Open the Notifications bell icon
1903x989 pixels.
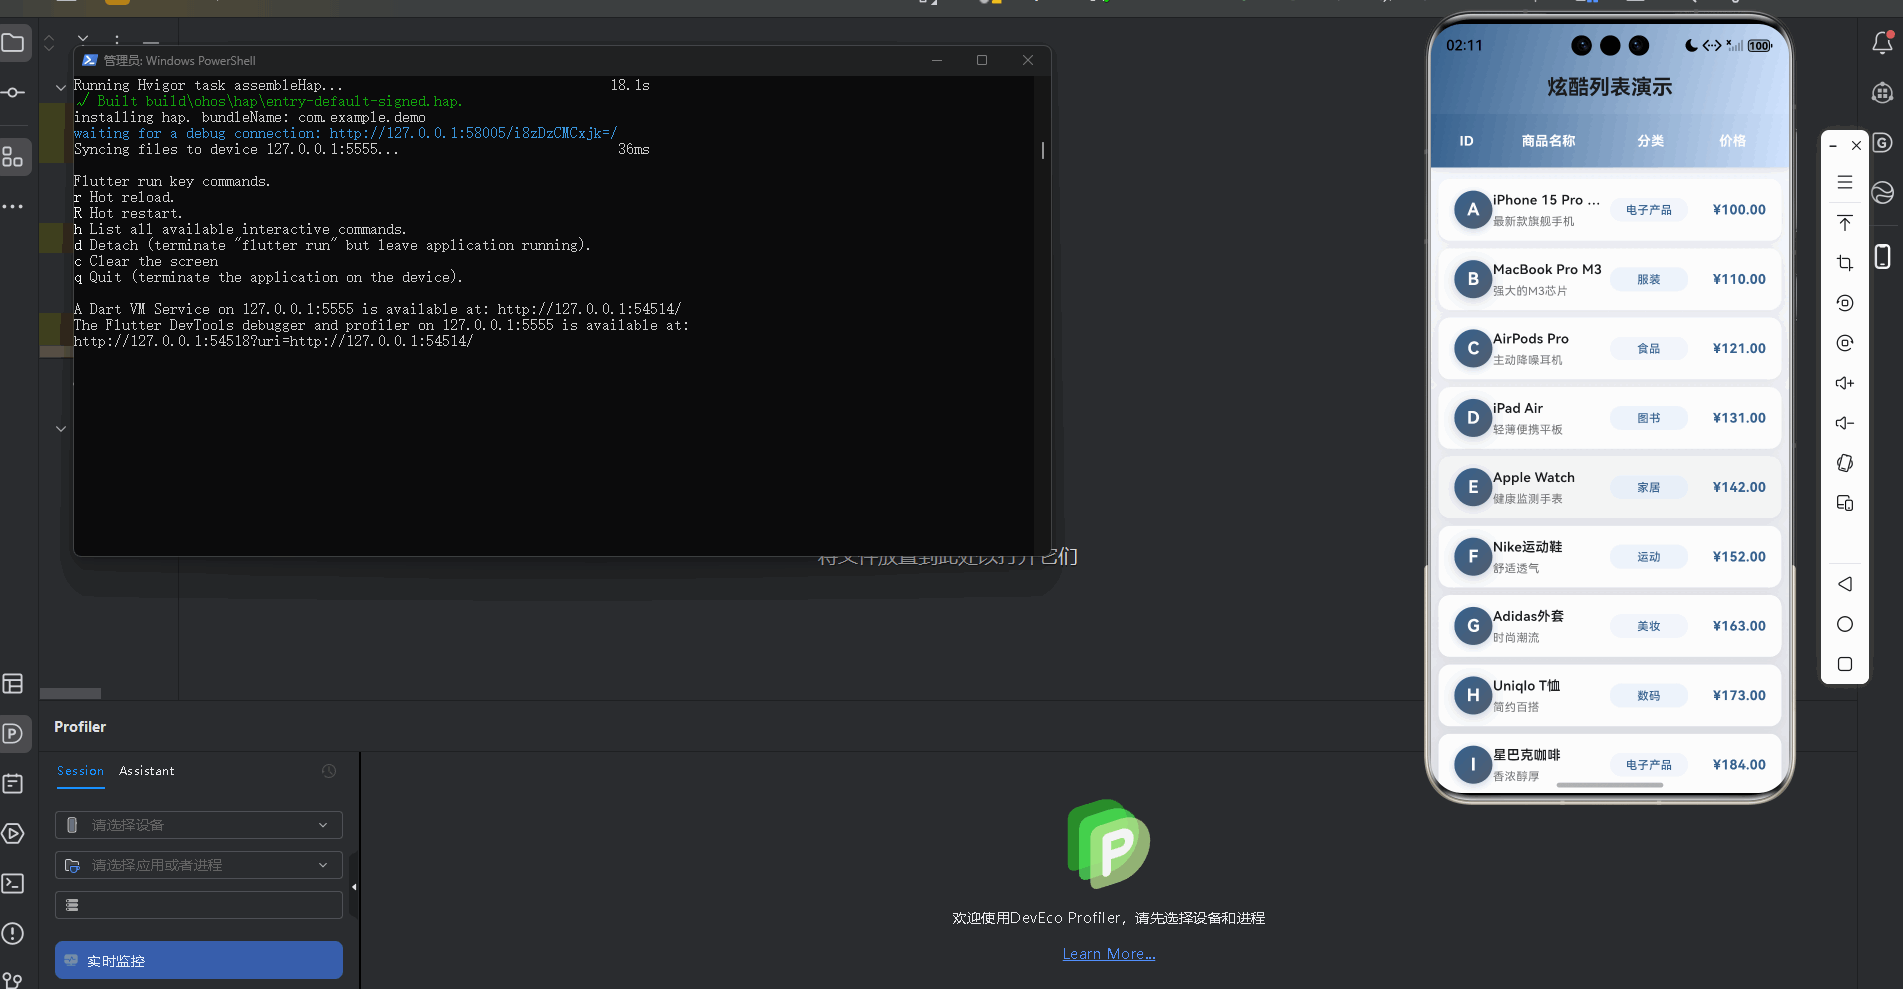pyautogui.click(x=1882, y=43)
